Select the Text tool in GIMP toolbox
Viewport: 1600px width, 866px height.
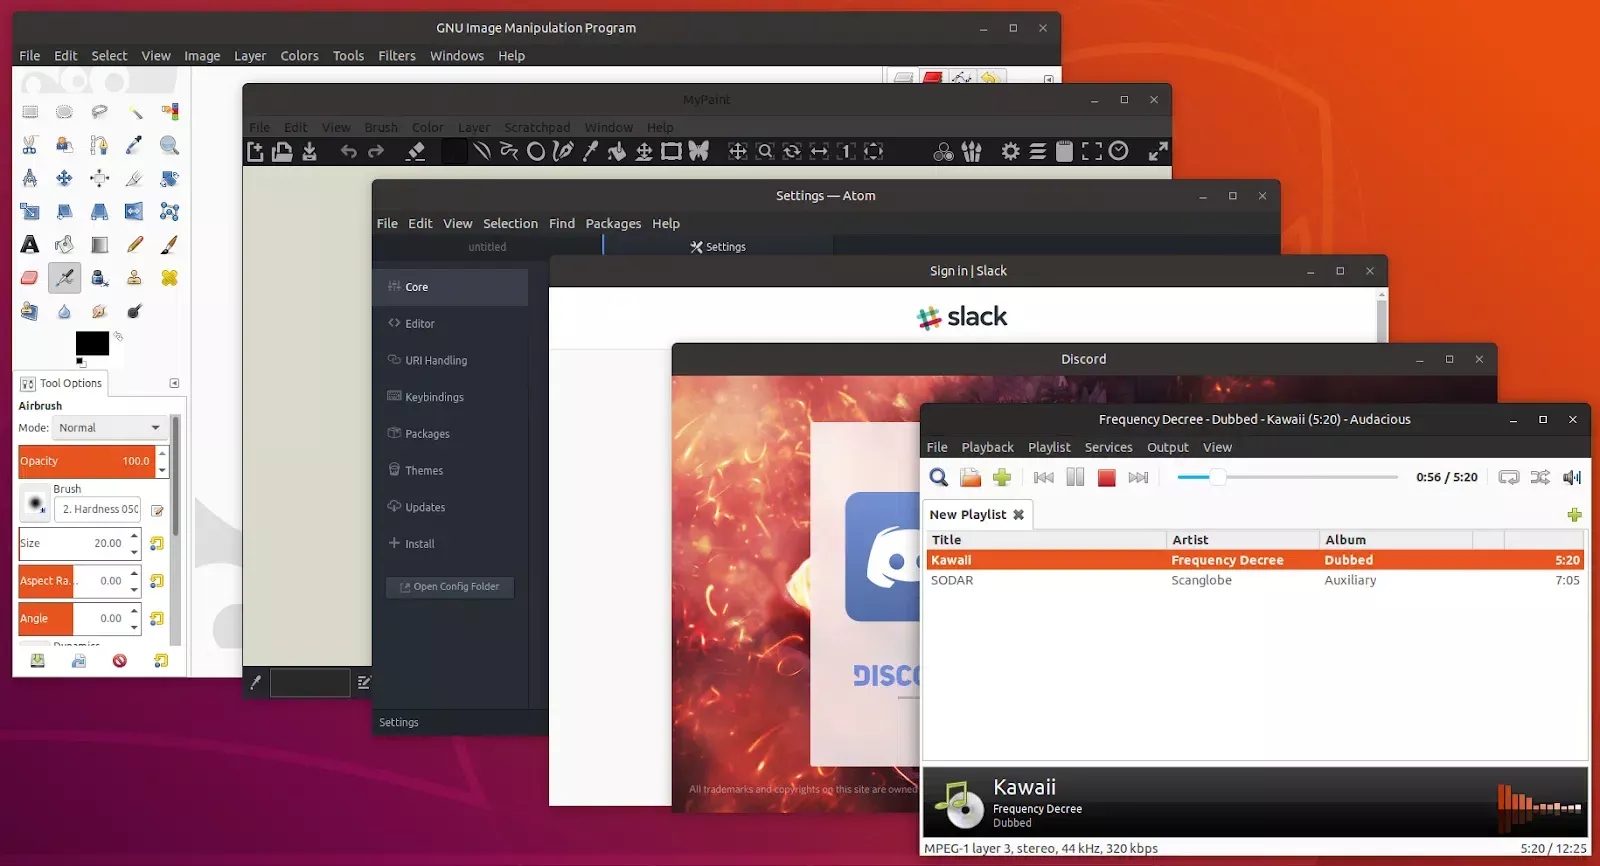tap(30, 244)
